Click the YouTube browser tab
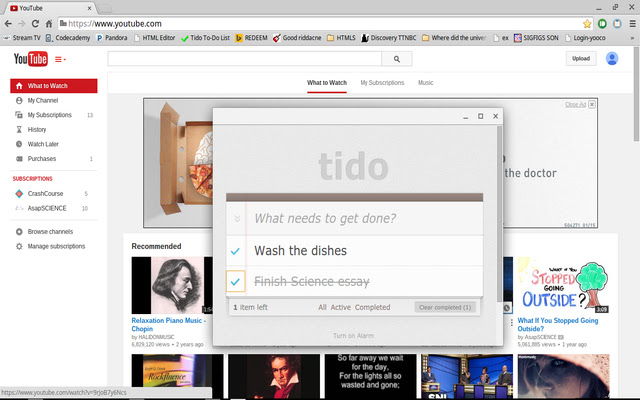The height and width of the screenshot is (400, 640). coord(51,8)
